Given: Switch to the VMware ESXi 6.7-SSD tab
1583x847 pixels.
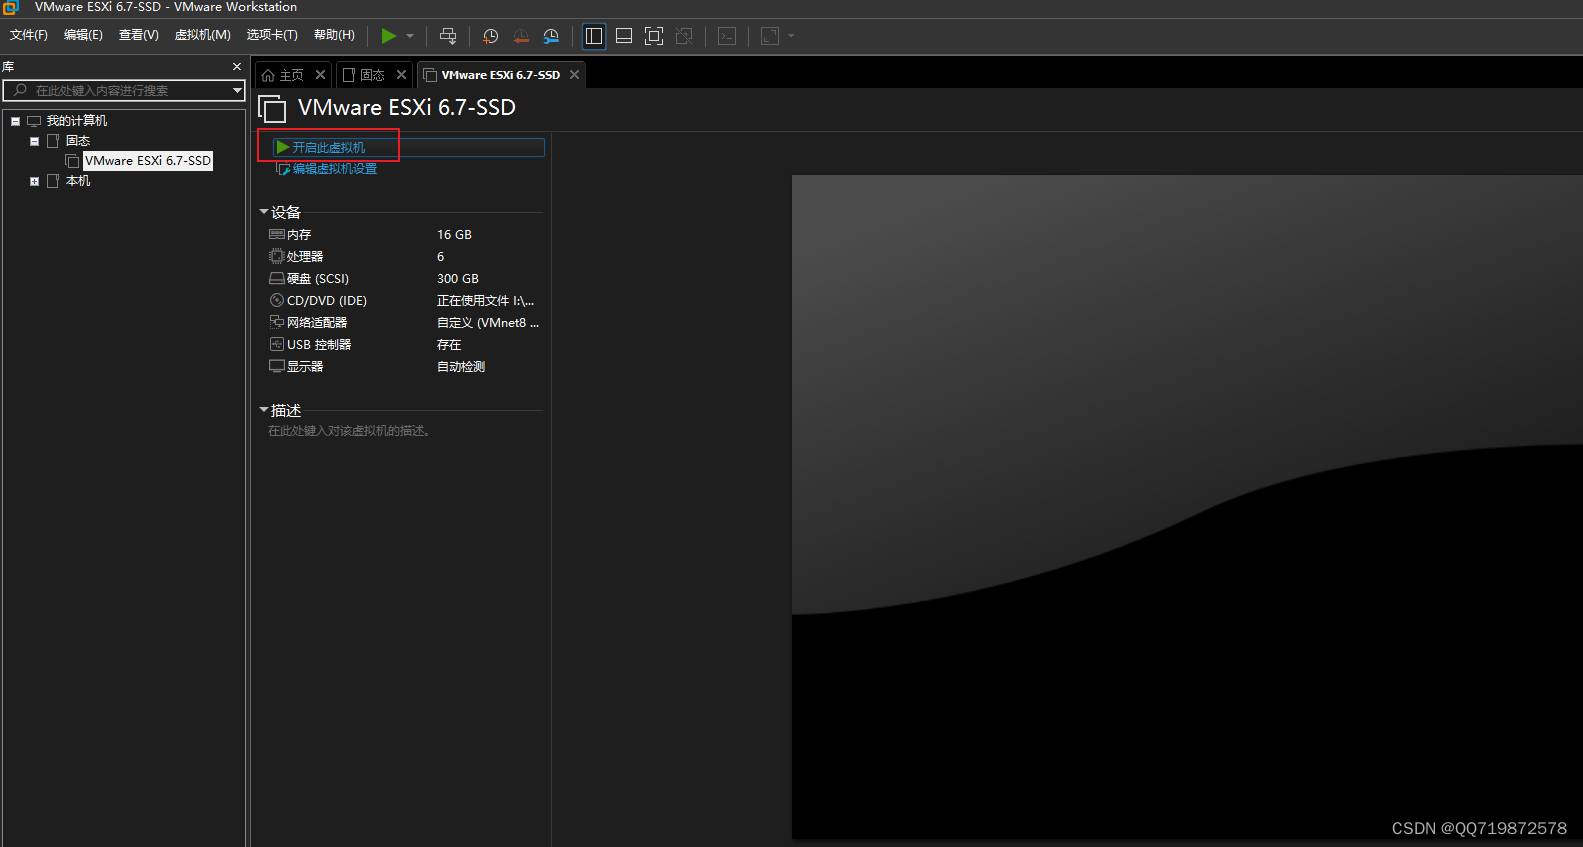Looking at the screenshot, I should pyautogui.click(x=491, y=75).
